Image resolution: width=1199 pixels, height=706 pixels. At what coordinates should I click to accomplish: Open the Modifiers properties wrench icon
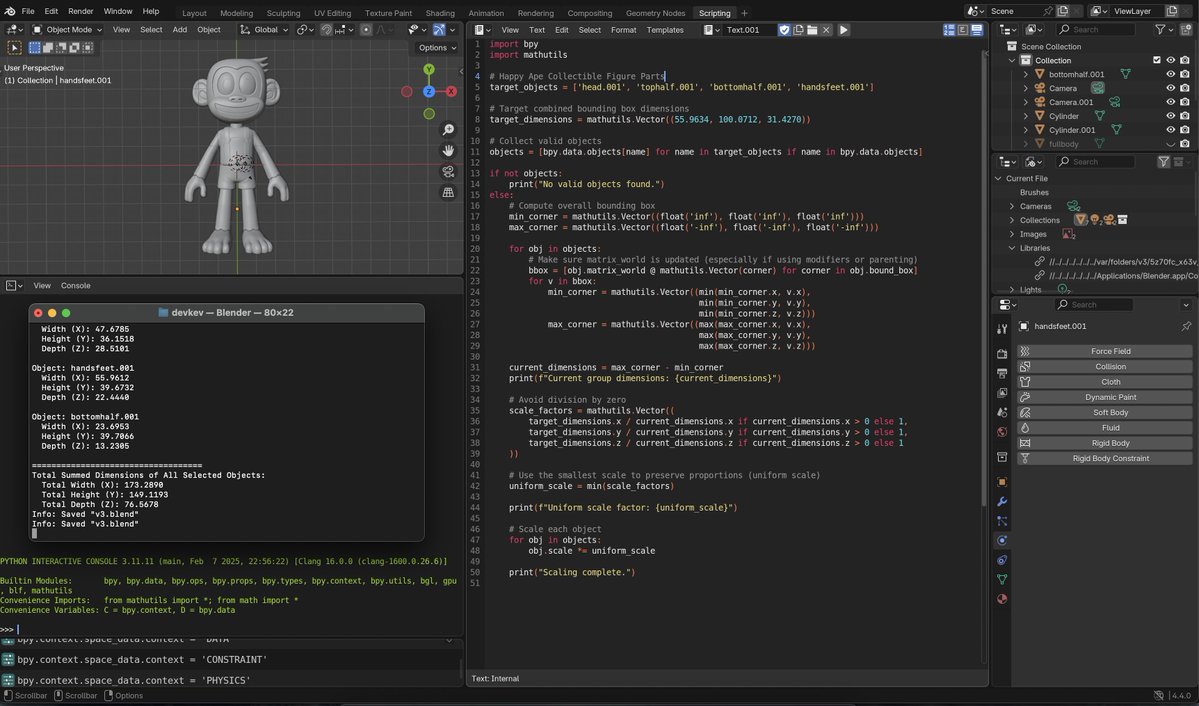[1002, 502]
